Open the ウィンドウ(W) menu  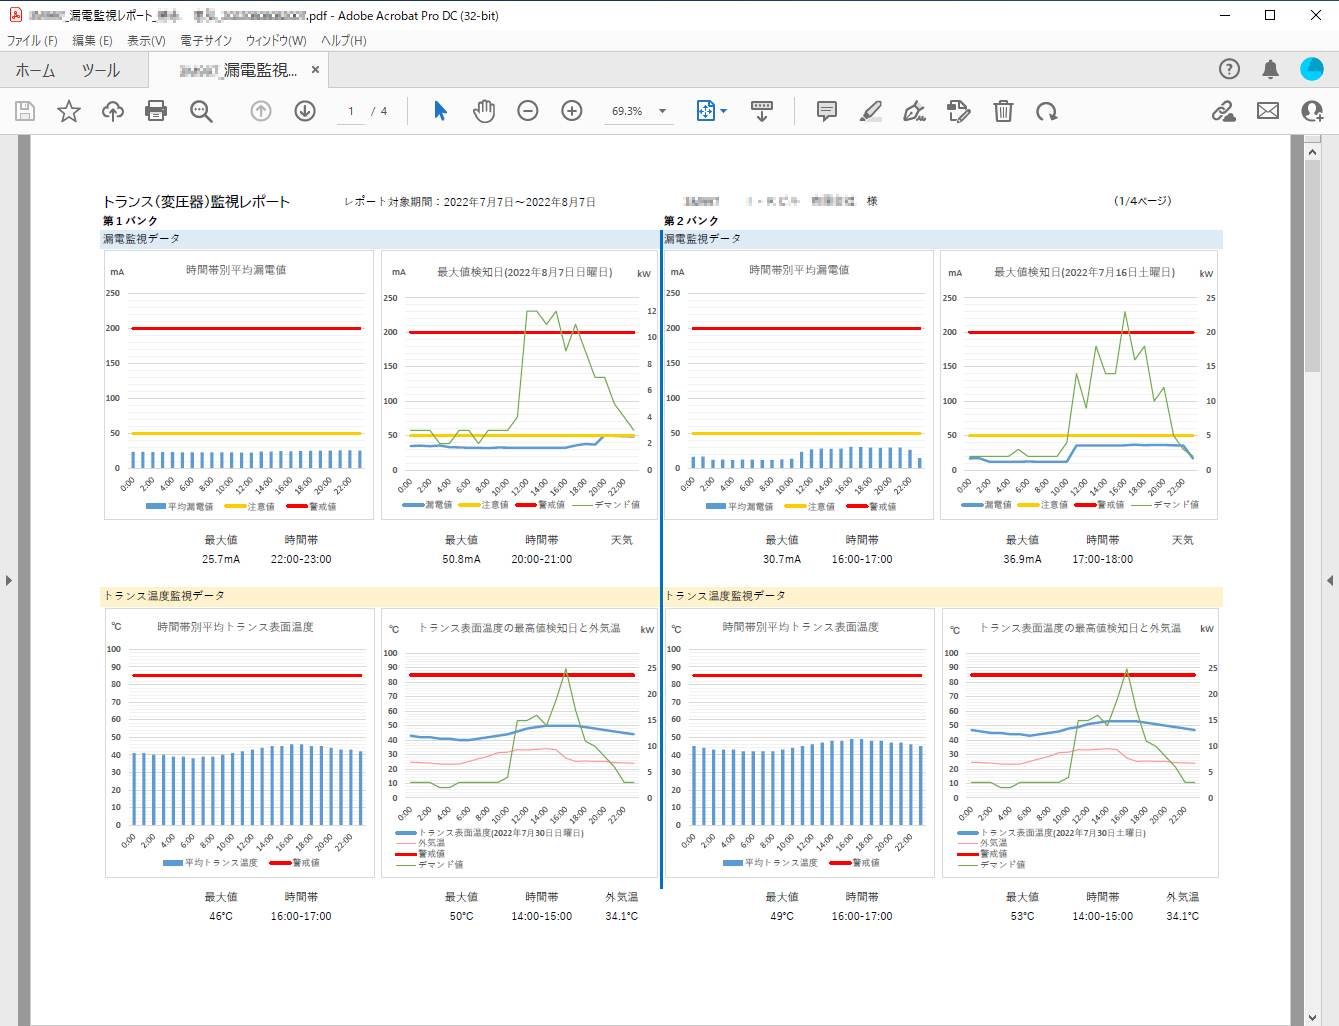pos(276,41)
